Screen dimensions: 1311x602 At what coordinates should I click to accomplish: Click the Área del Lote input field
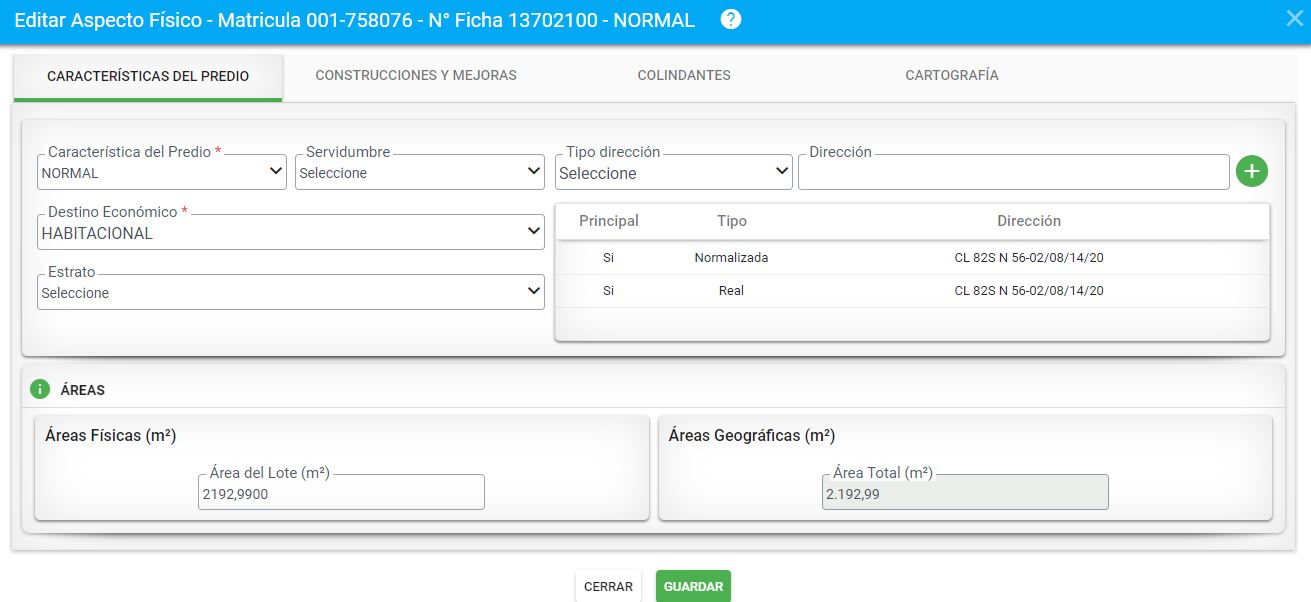point(340,493)
